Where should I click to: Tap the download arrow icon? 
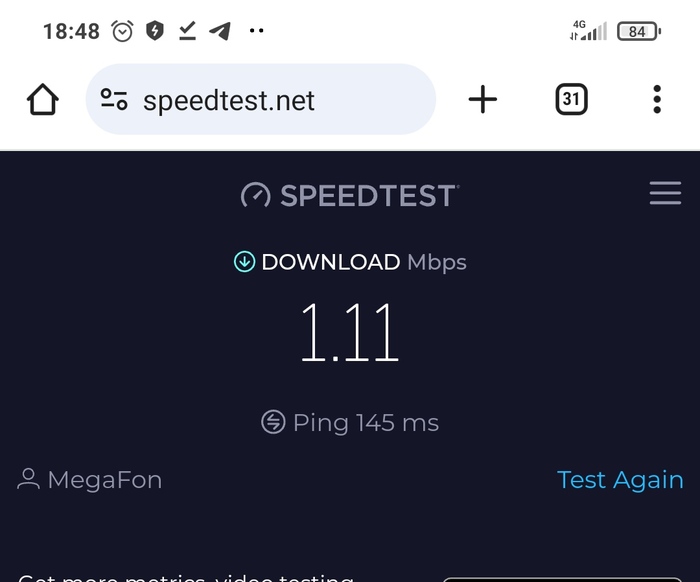click(244, 262)
